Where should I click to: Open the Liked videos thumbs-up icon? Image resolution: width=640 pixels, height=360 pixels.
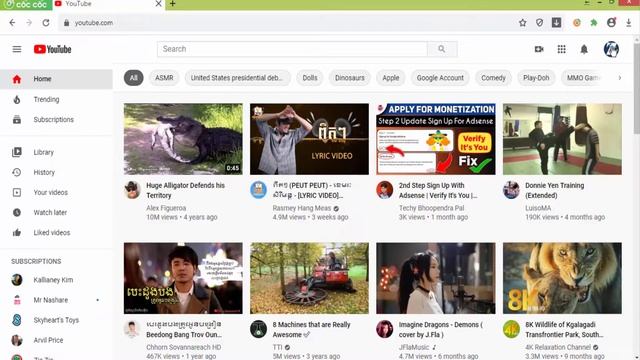pyautogui.click(x=17, y=233)
